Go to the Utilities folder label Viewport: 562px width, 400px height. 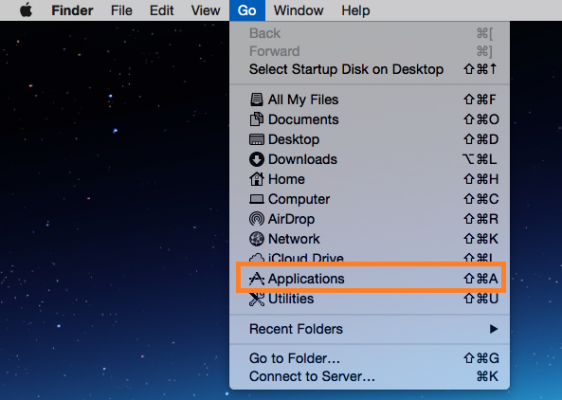pos(291,299)
